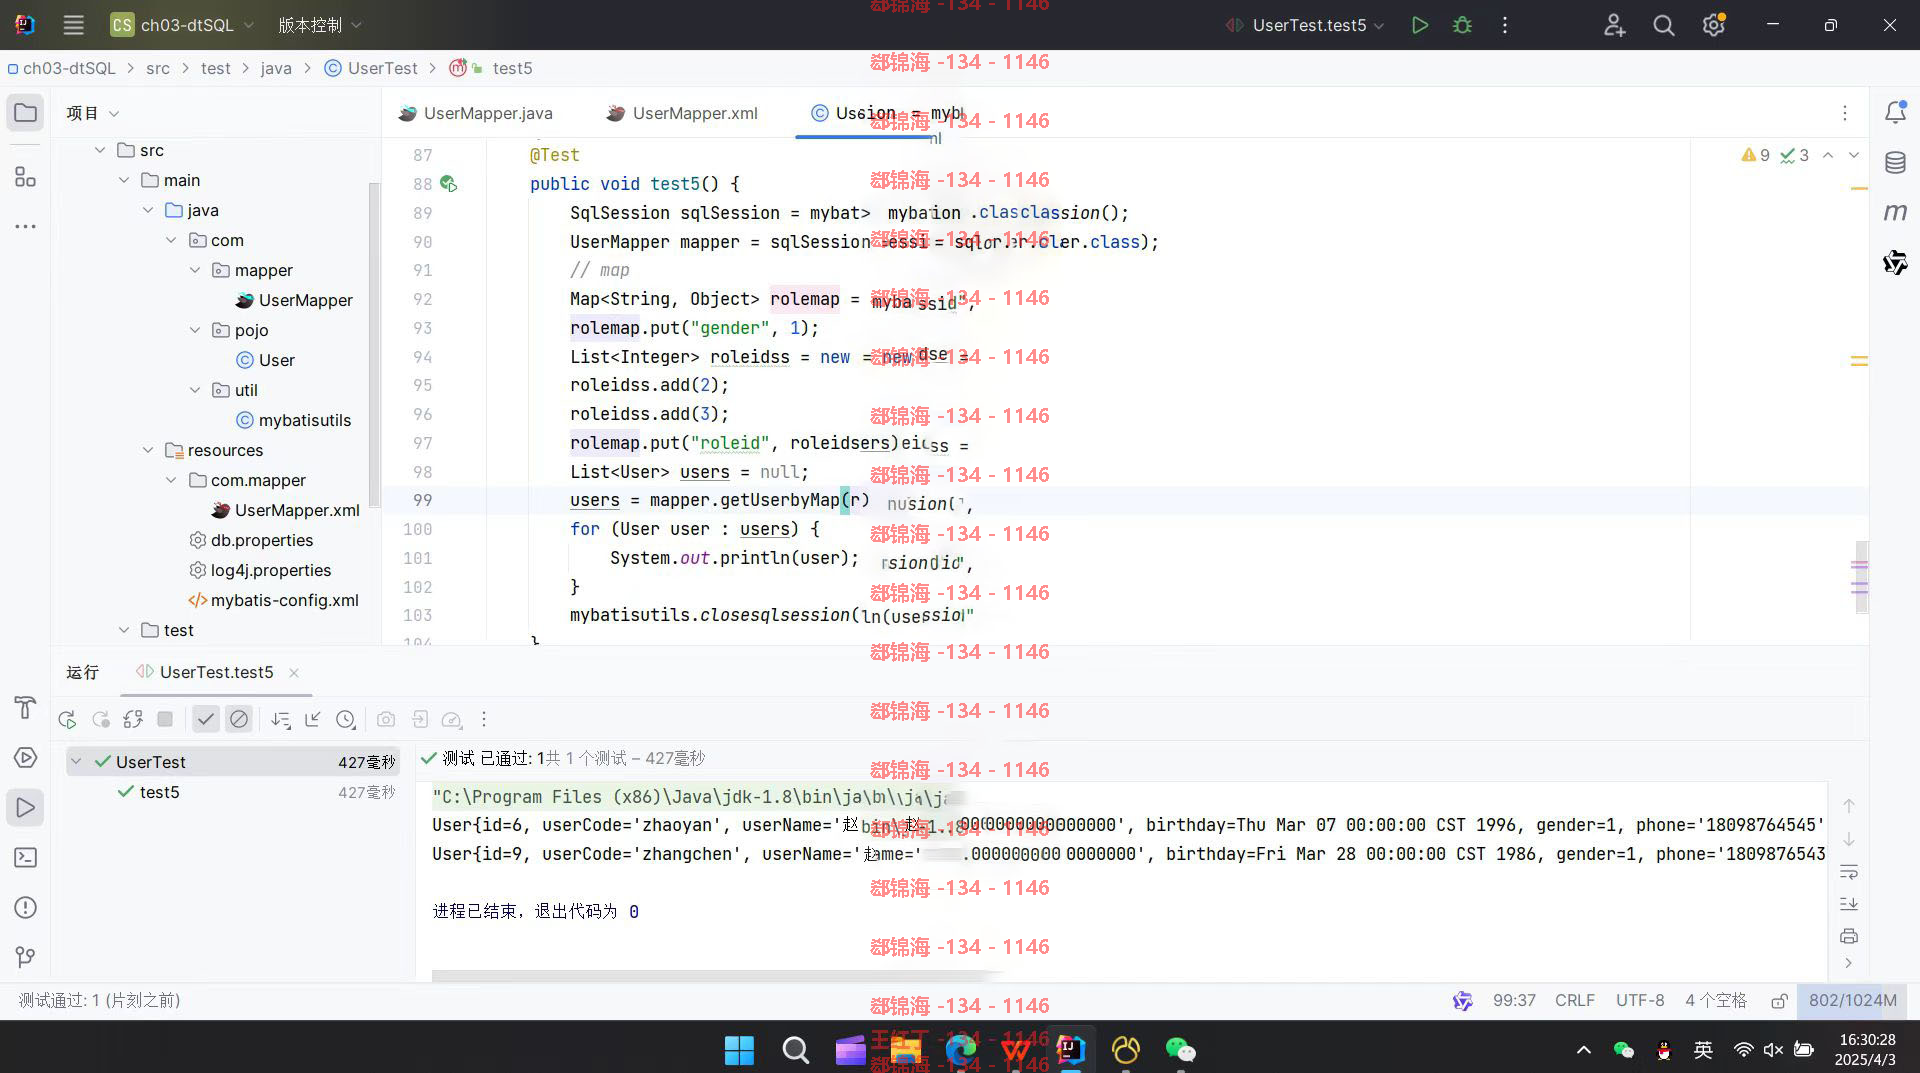Screen dimensions: 1920x1073
Task: Click the UserTest breadcrumb
Action: (x=371, y=68)
